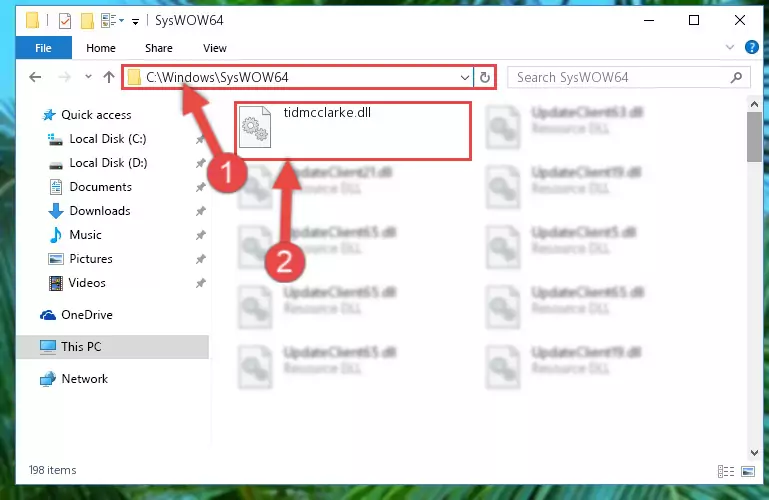Click the pin icon beside Pictures

point(200,259)
